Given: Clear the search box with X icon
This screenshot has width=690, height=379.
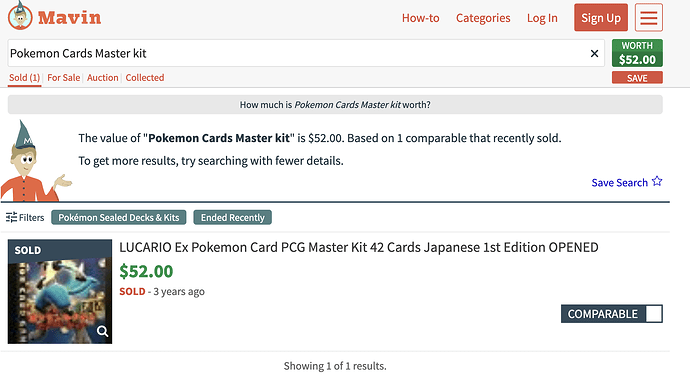Looking at the screenshot, I should coord(594,53).
